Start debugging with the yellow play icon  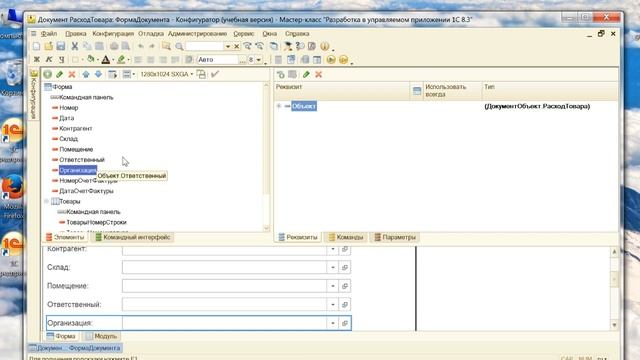tap(331, 60)
